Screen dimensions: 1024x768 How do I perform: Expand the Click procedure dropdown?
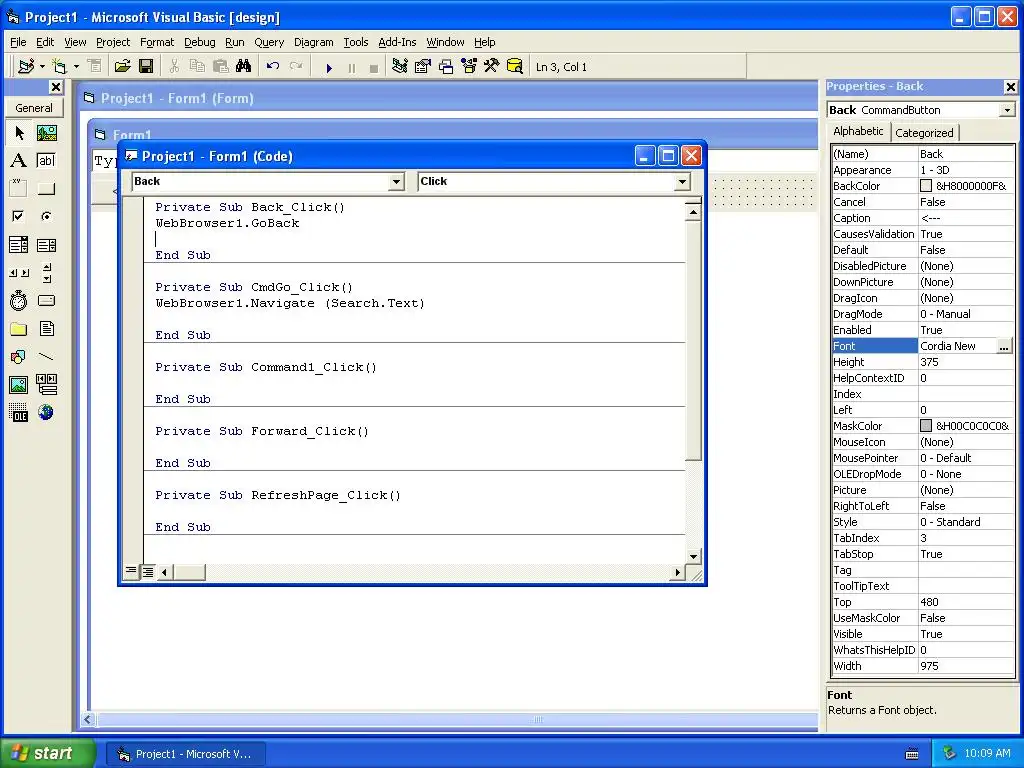[x=682, y=182]
